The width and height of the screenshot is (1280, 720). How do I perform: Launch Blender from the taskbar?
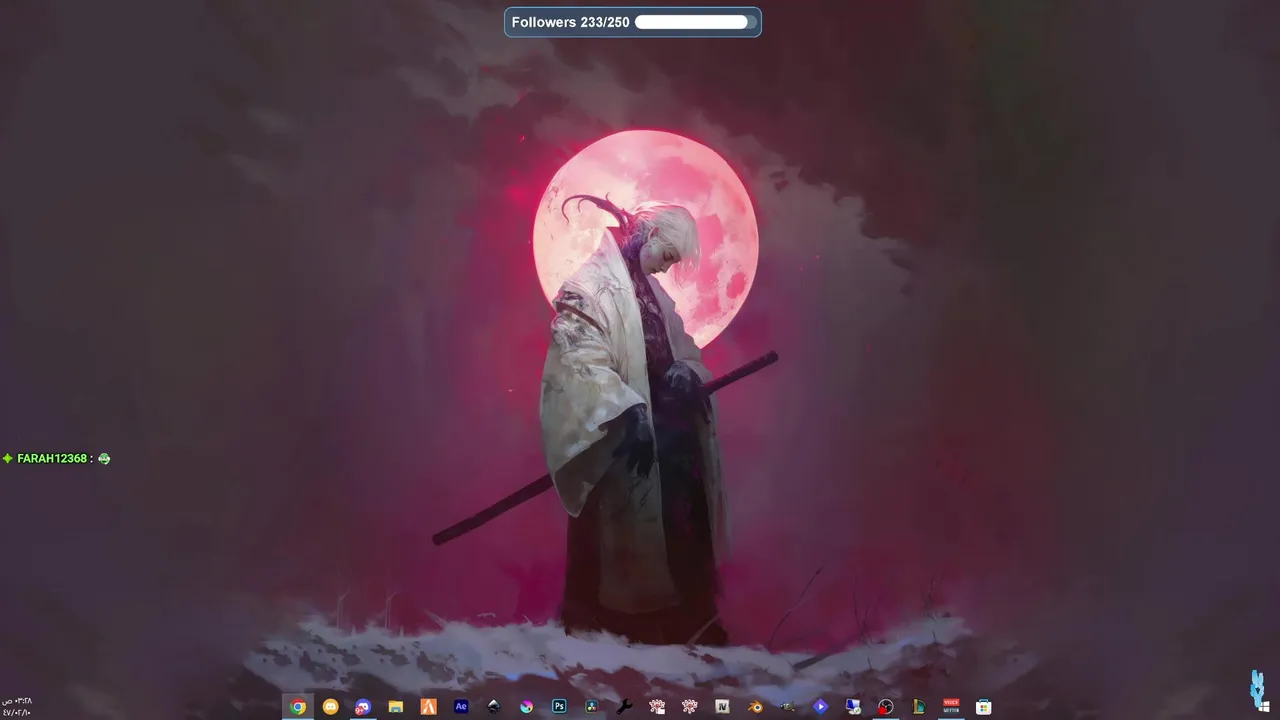point(755,707)
